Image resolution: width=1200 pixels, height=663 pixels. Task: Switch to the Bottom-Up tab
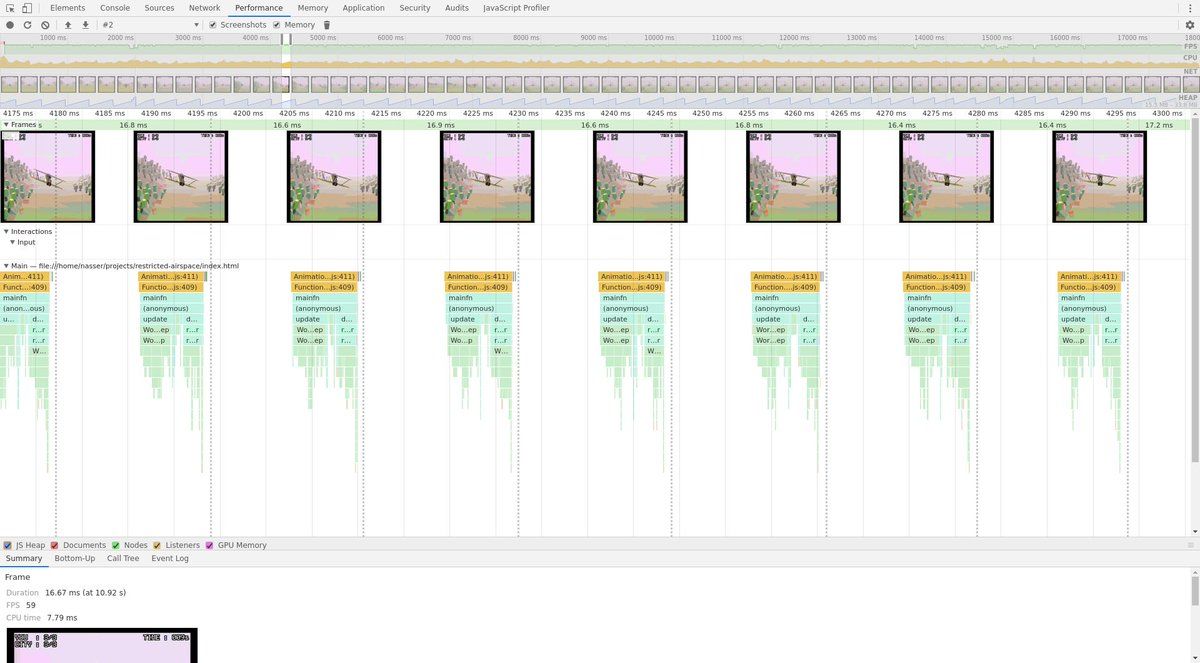click(75, 559)
